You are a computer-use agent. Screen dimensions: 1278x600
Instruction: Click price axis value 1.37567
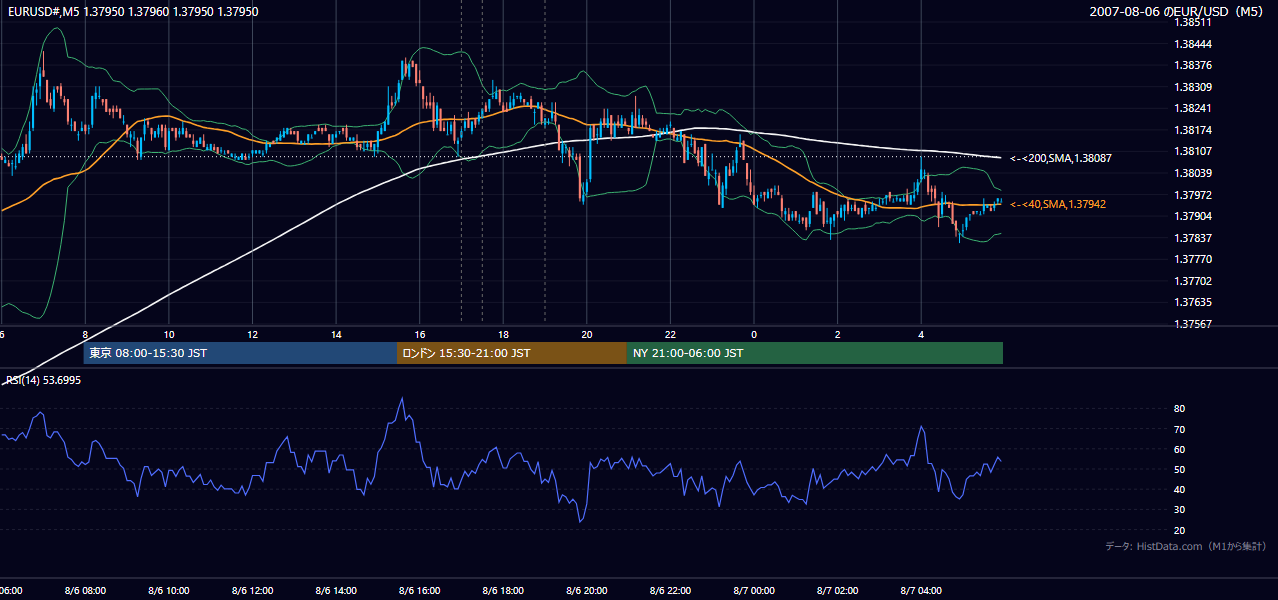[x=1193, y=324]
